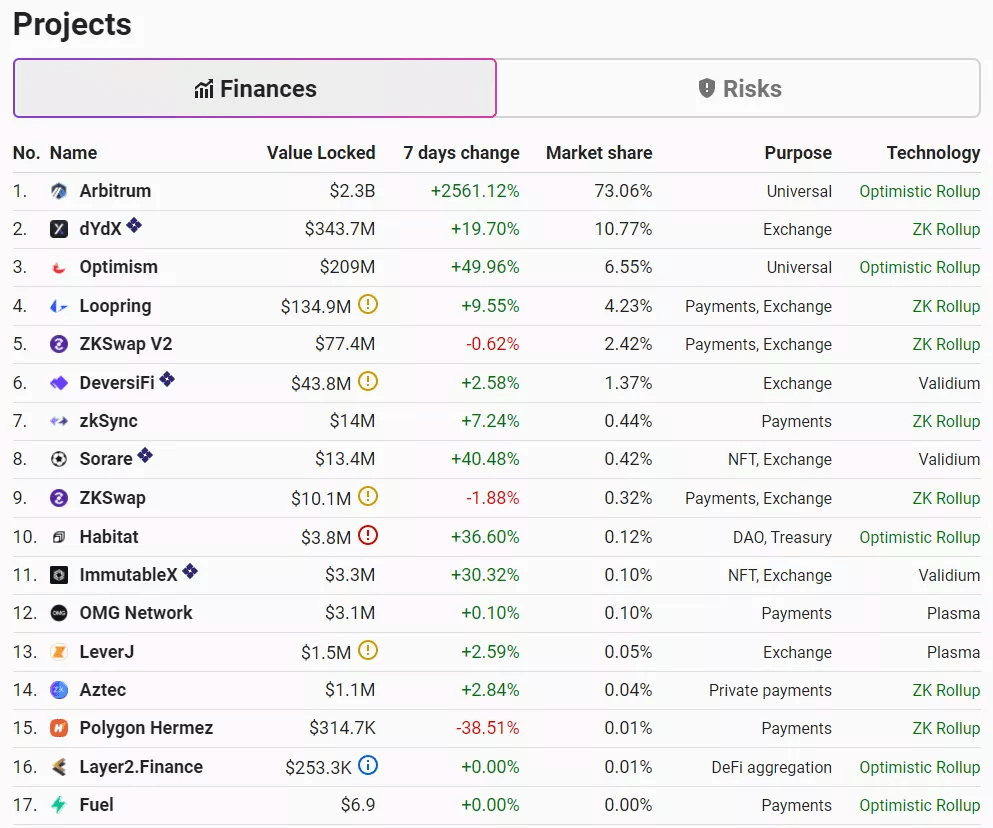The height and width of the screenshot is (828, 993).
Task: Click the diamond badge next to Sorare
Action: point(145,456)
